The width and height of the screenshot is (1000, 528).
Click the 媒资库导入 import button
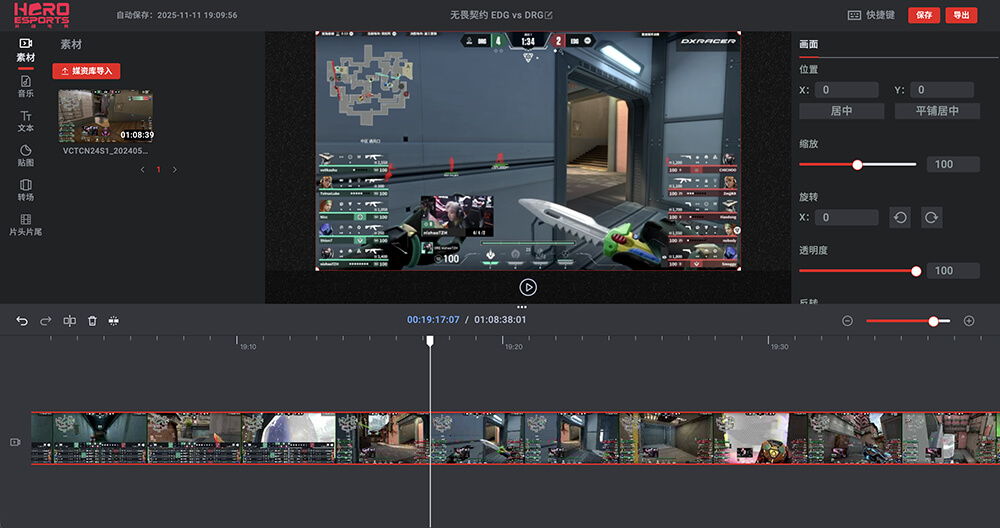[86, 71]
